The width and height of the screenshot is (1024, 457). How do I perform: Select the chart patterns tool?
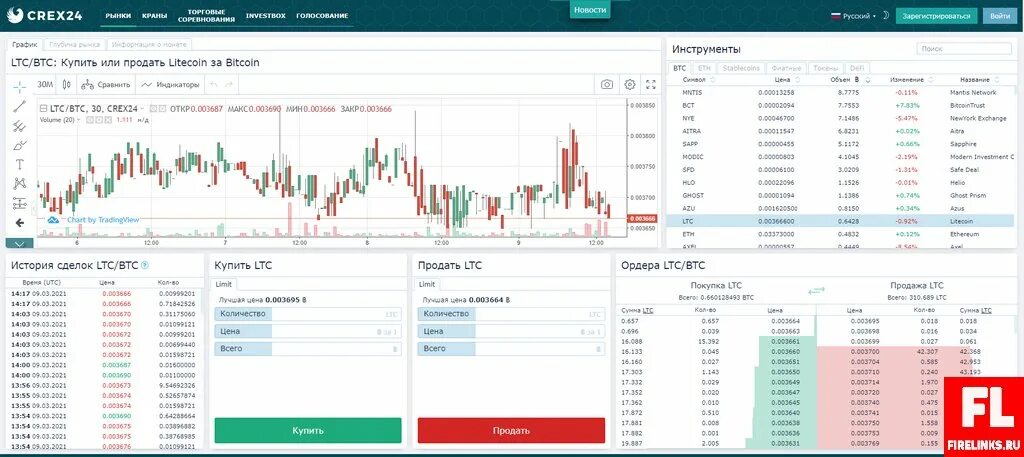click(20, 184)
